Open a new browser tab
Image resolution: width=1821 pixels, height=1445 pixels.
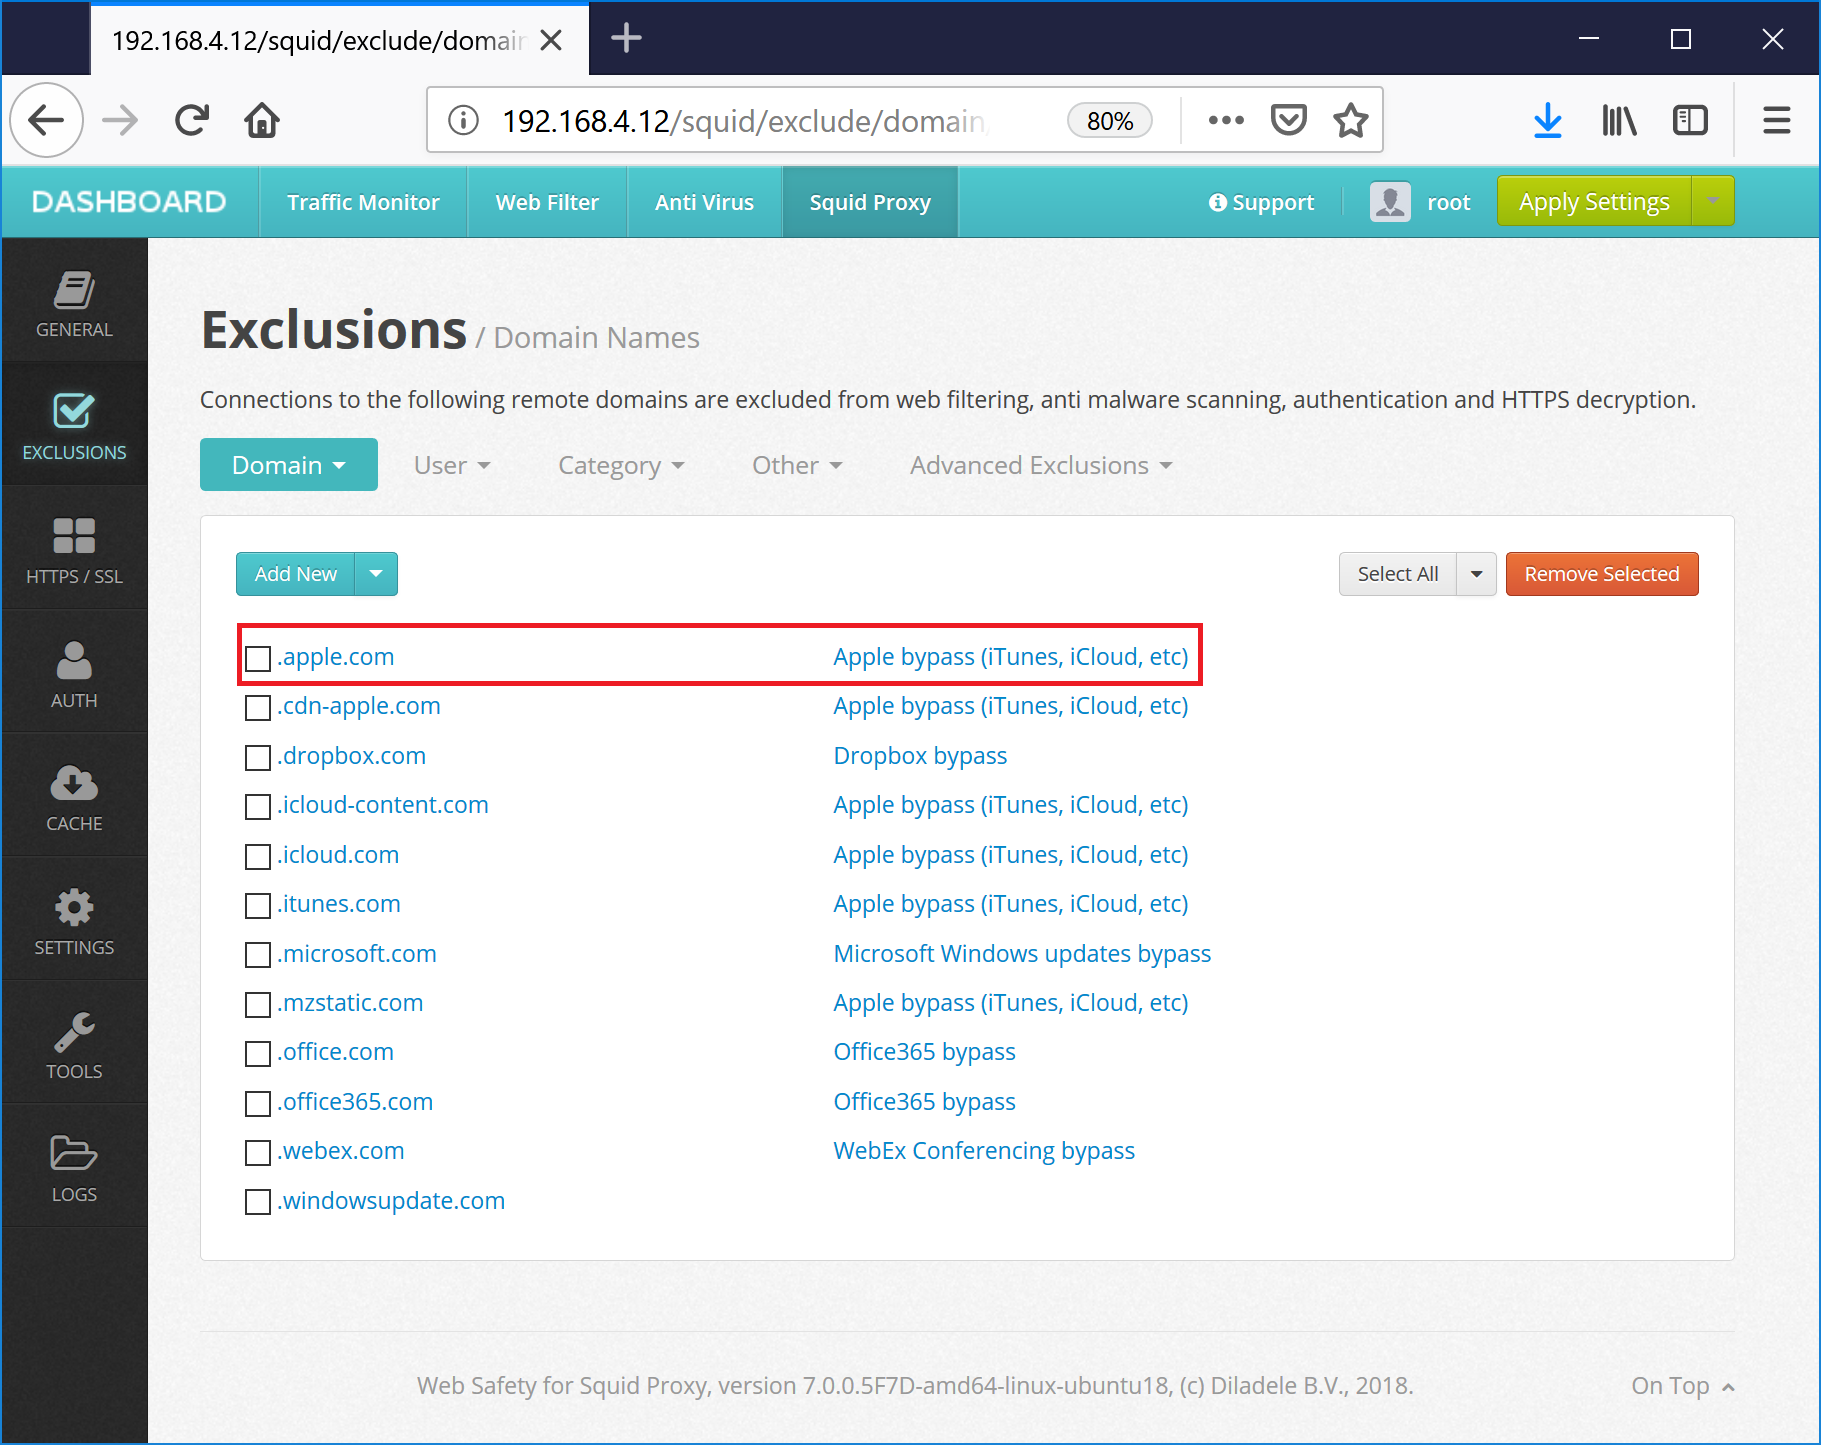626,39
